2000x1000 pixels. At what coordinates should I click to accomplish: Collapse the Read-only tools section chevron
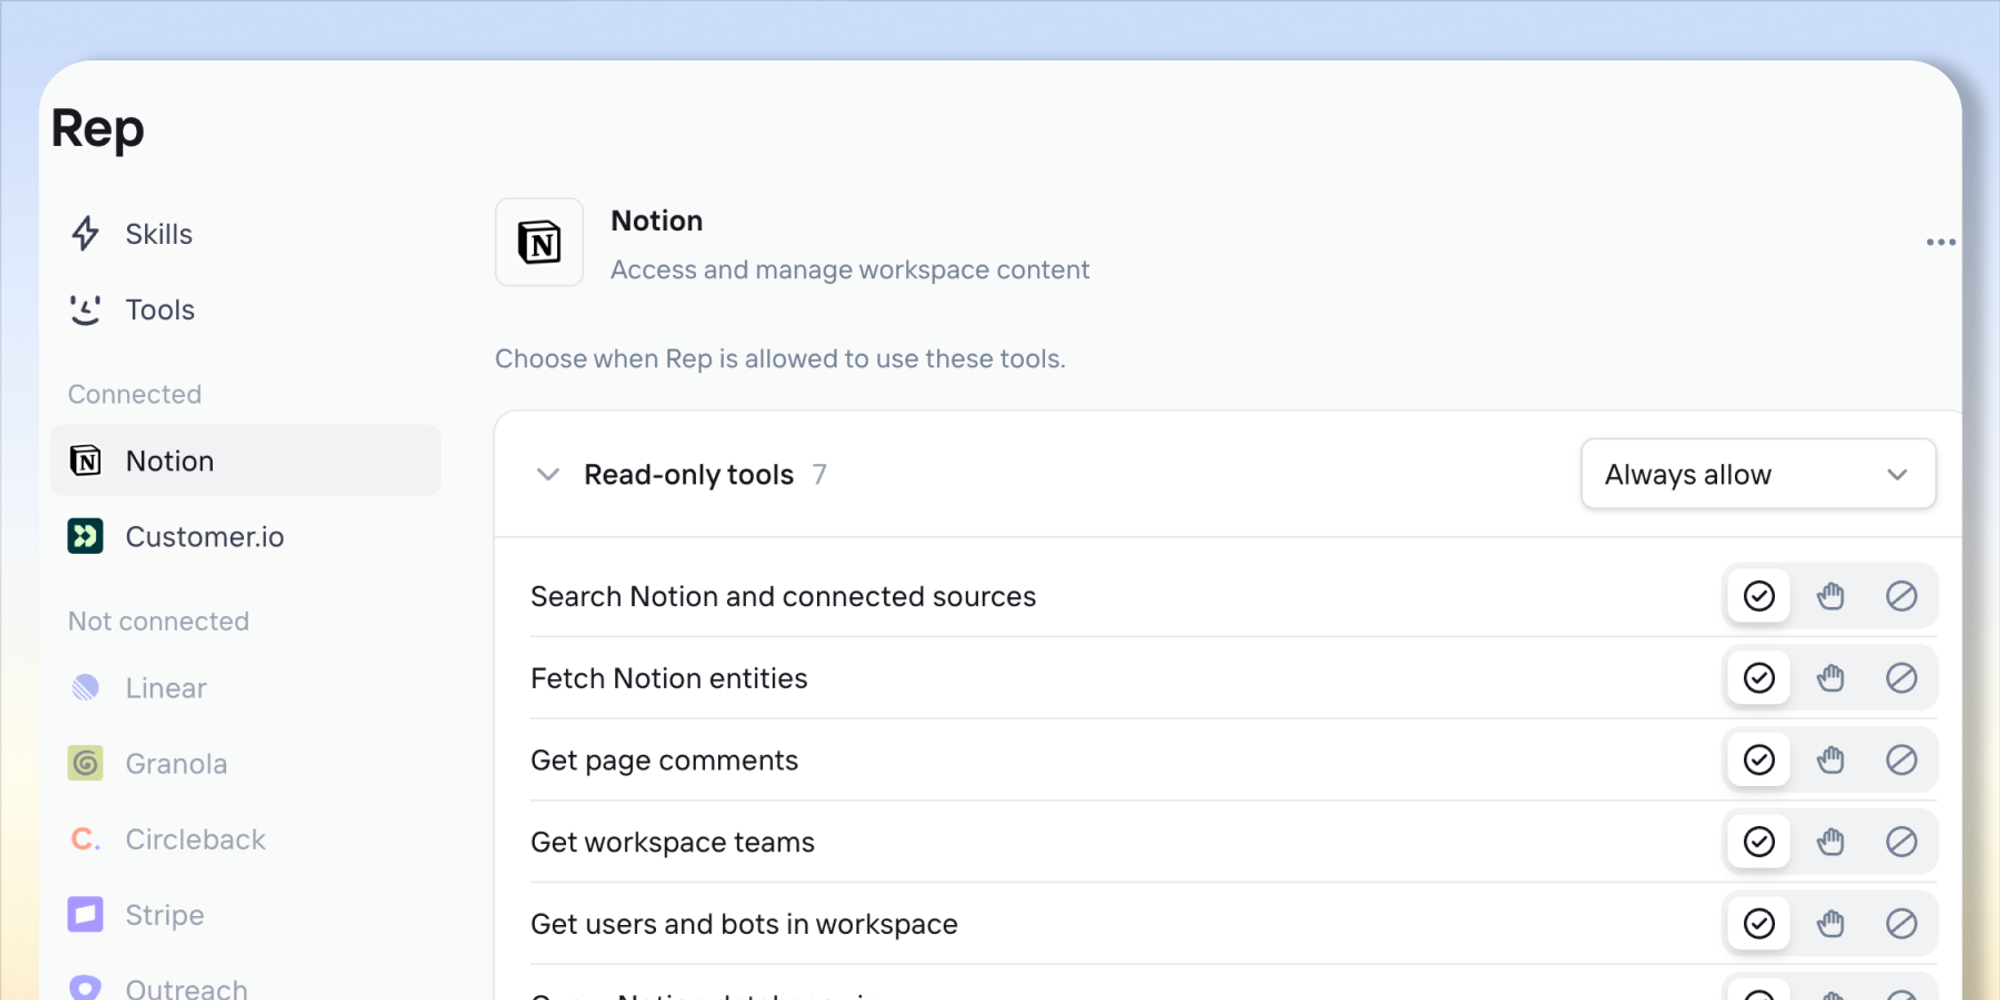pos(548,474)
